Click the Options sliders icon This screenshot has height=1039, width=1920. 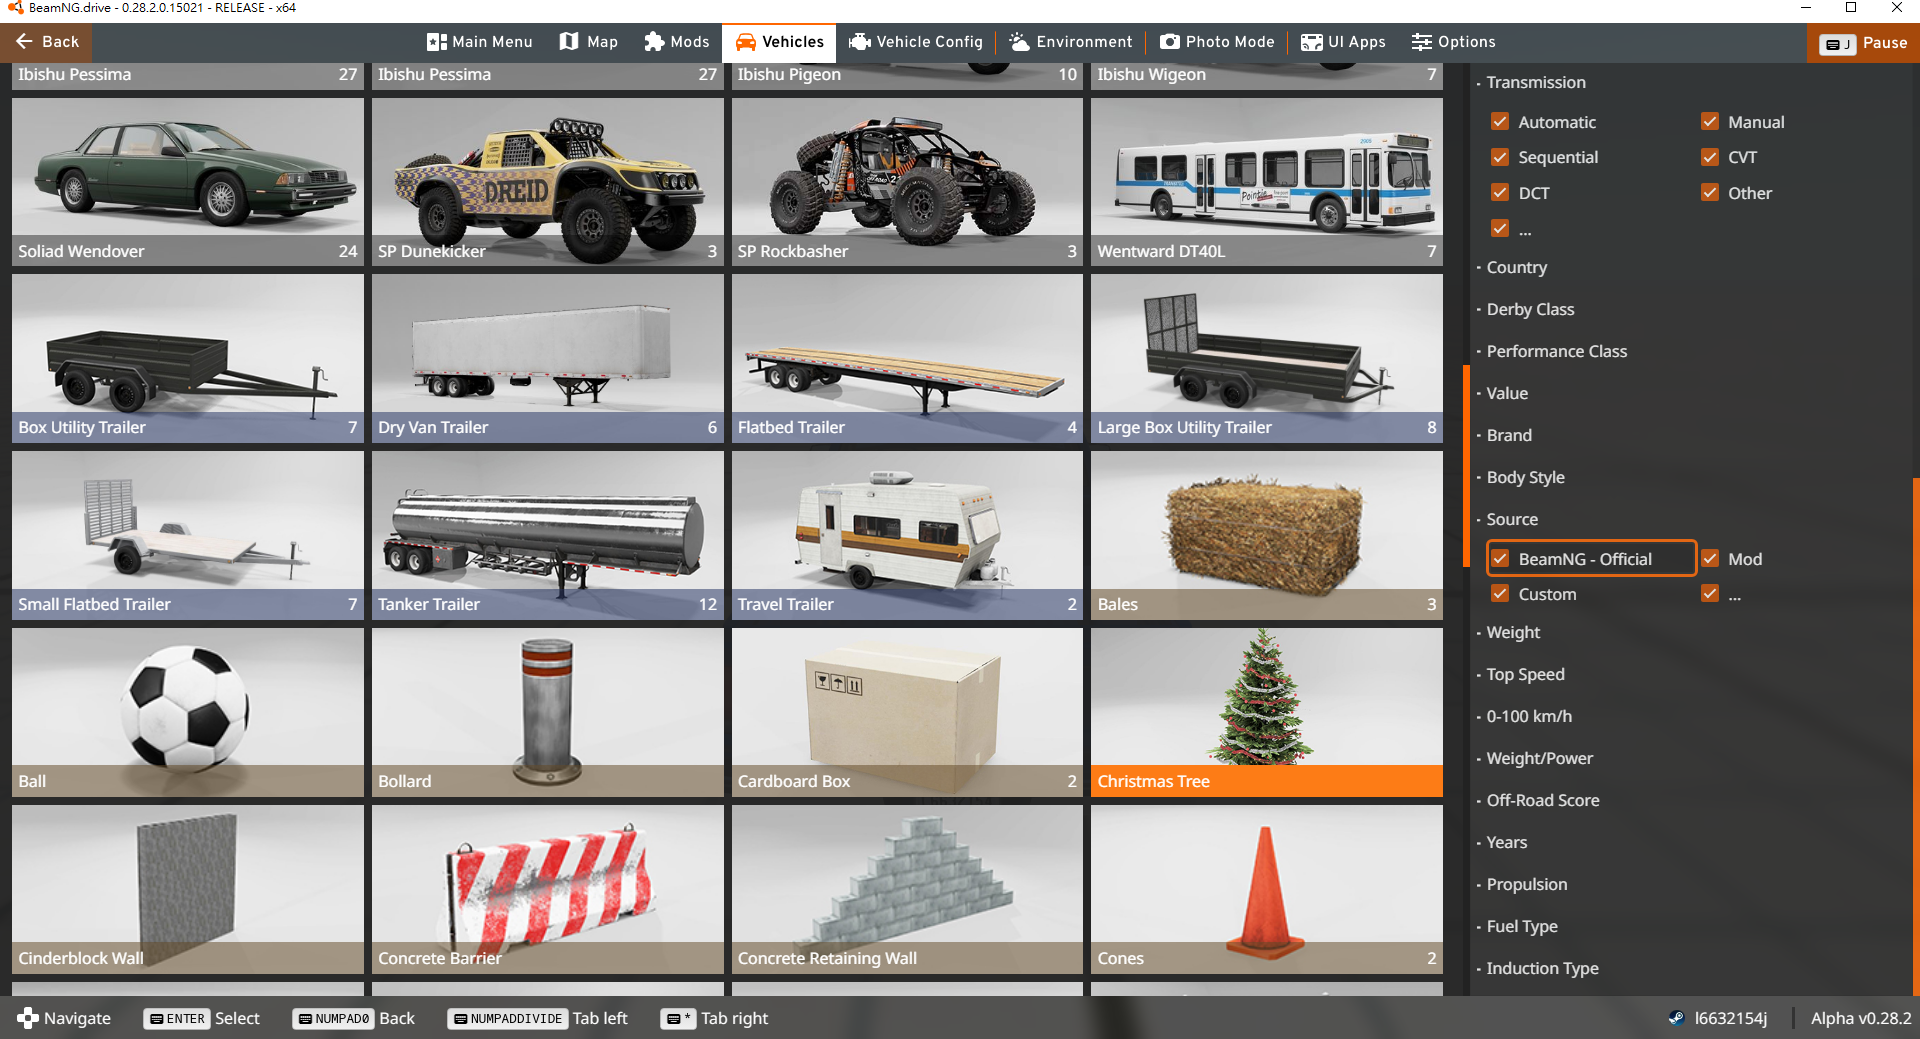tap(1421, 42)
